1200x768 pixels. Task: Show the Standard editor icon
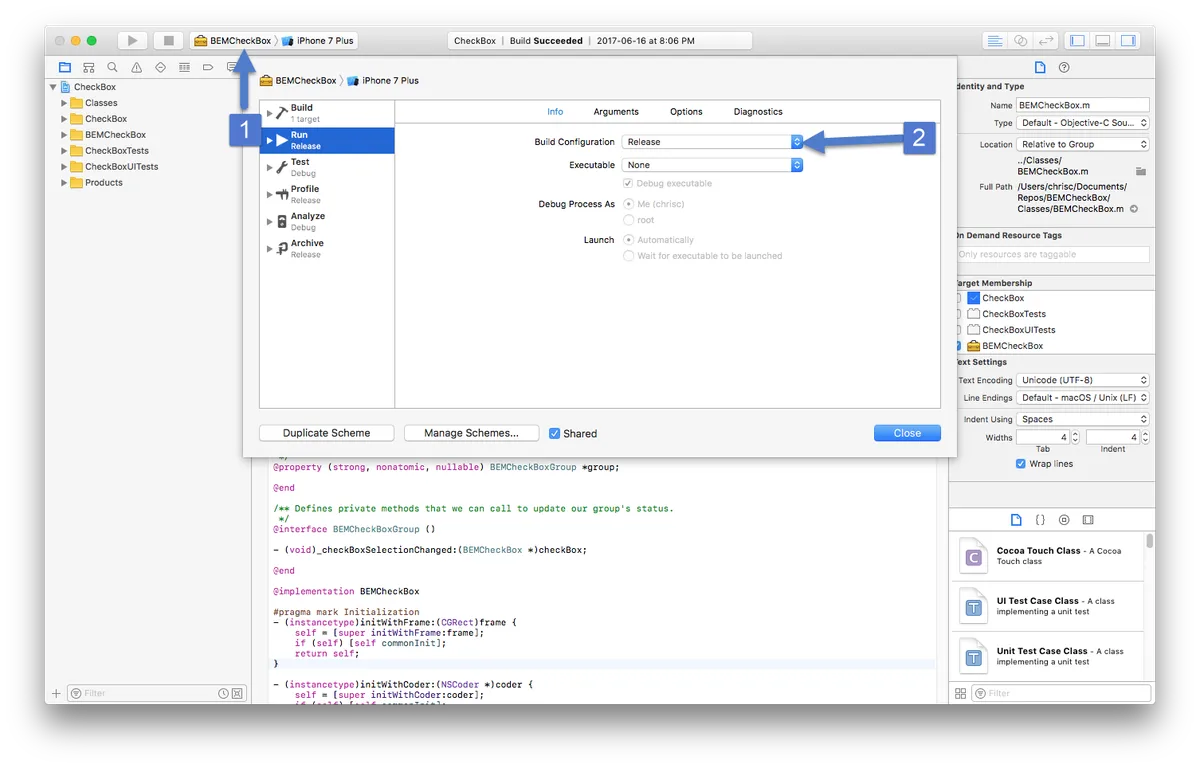pyautogui.click(x=994, y=41)
